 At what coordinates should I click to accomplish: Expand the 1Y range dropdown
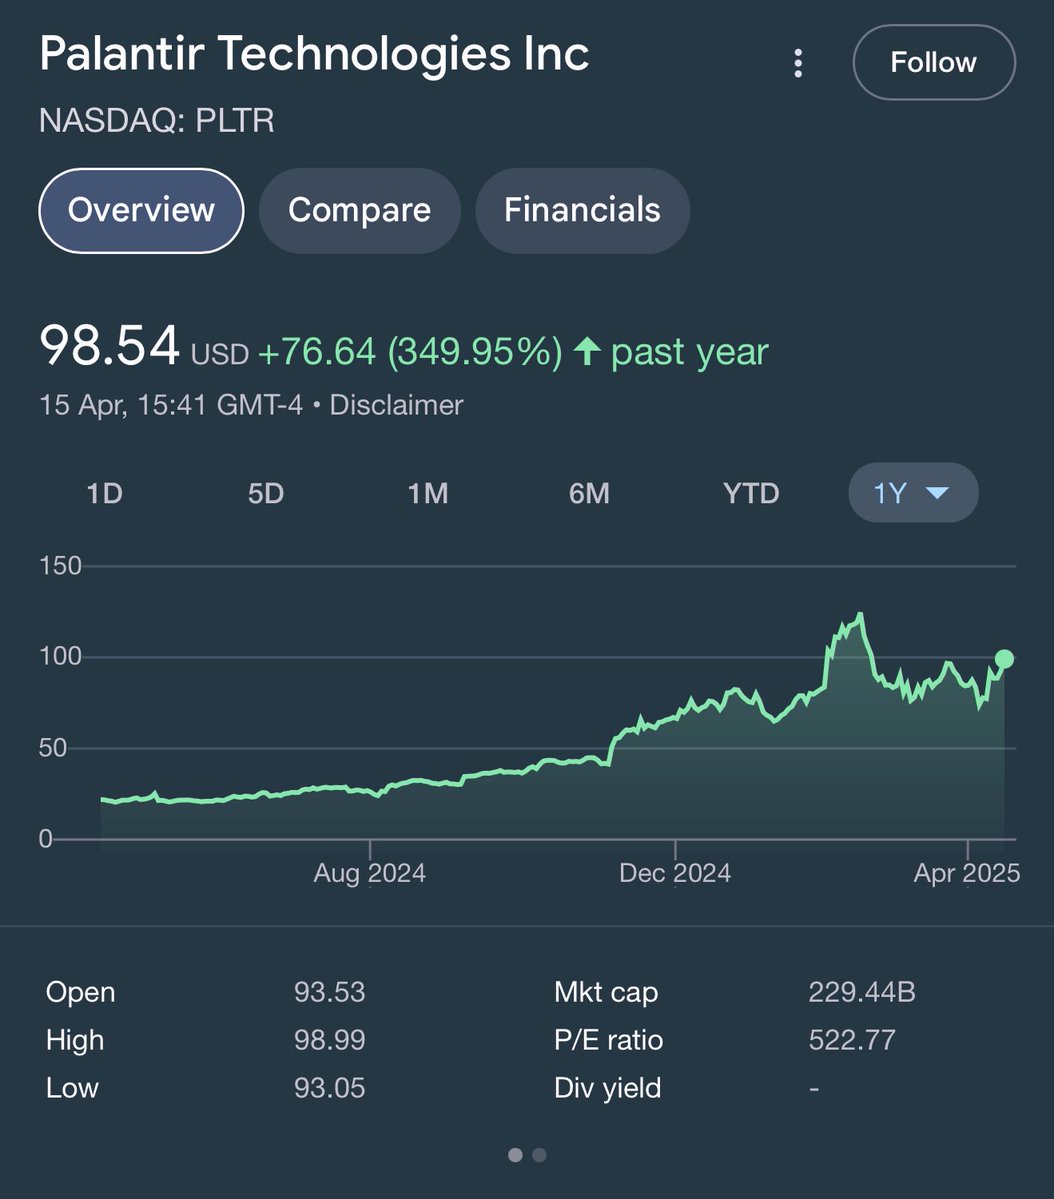pyautogui.click(x=913, y=492)
